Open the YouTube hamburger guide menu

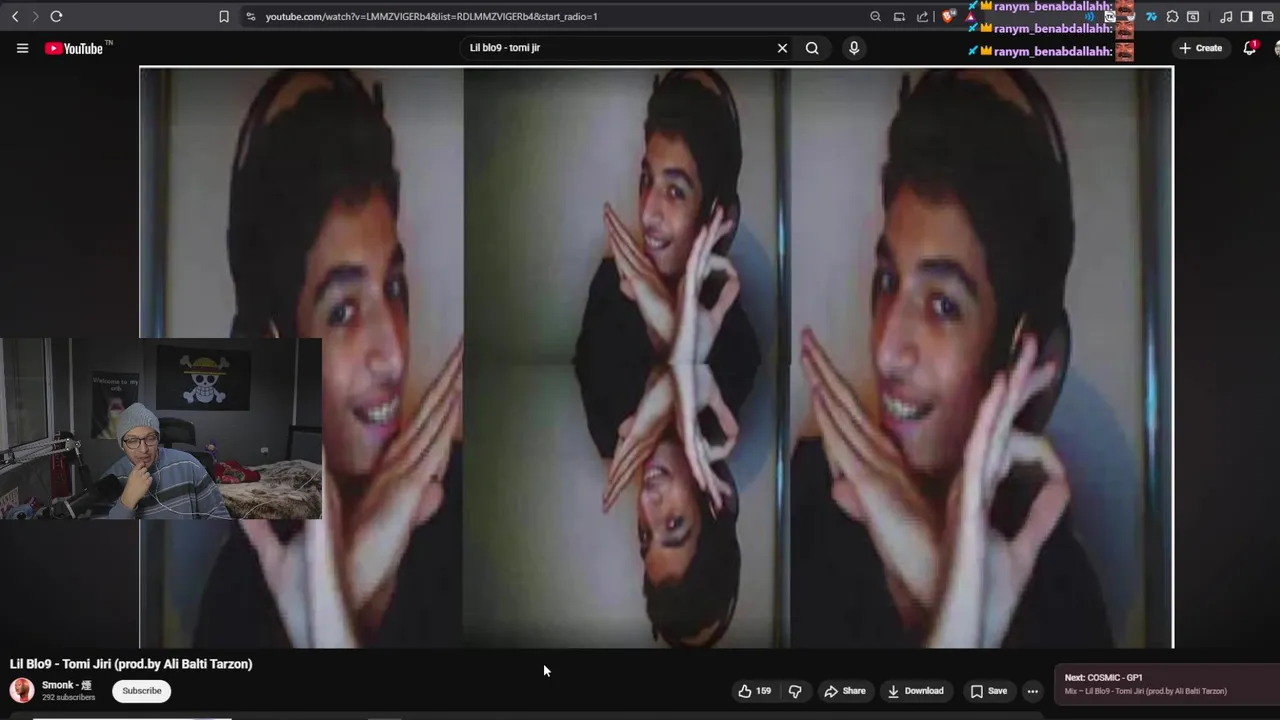(22, 48)
